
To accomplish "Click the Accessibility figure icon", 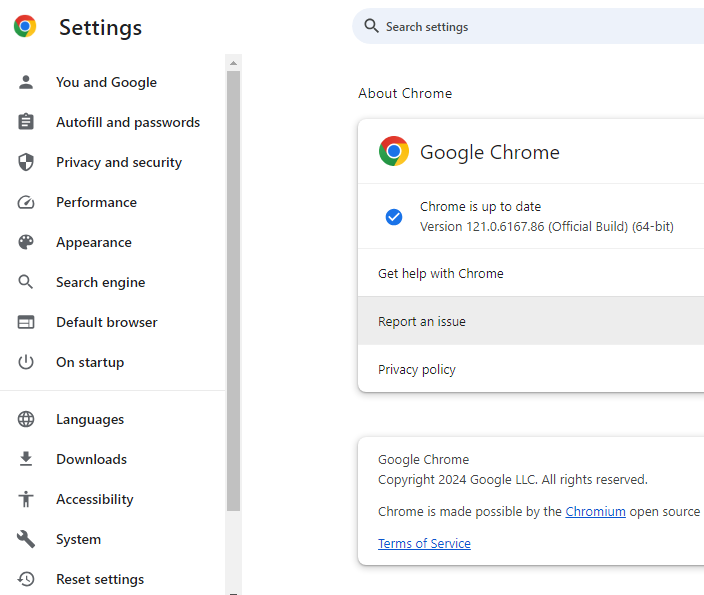I will pos(26,499).
